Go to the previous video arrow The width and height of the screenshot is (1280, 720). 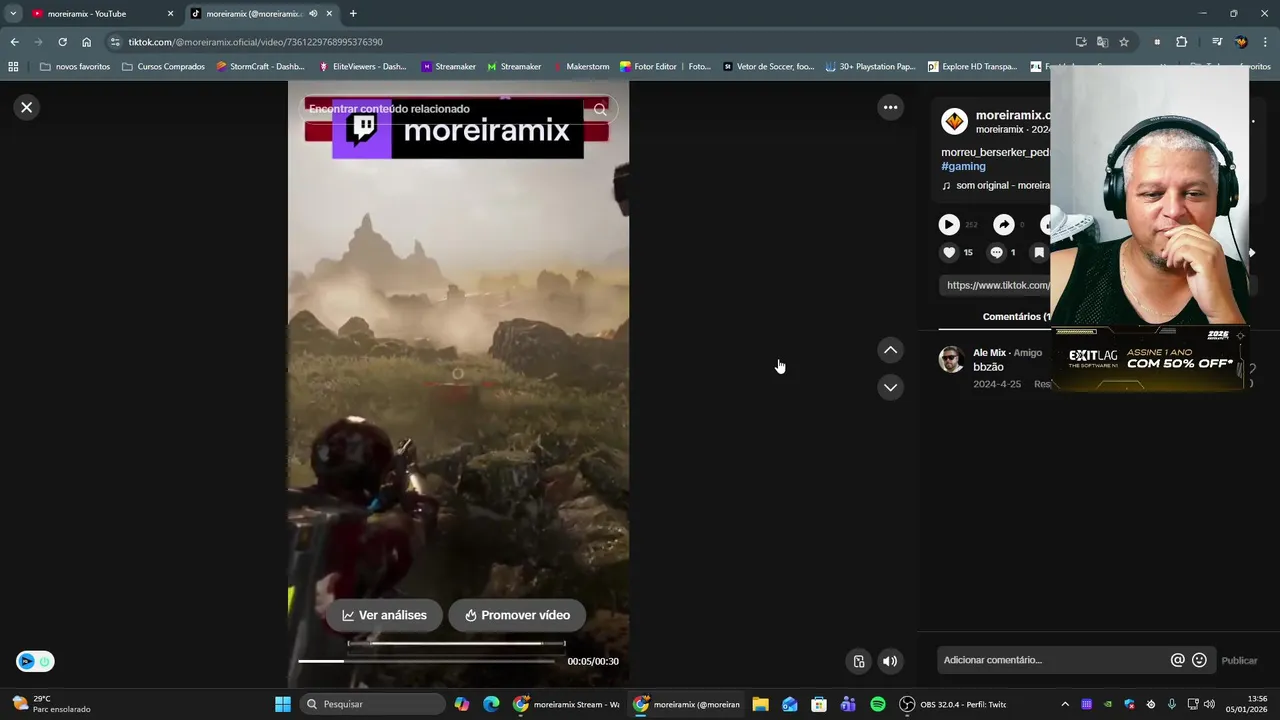pos(890,350)
